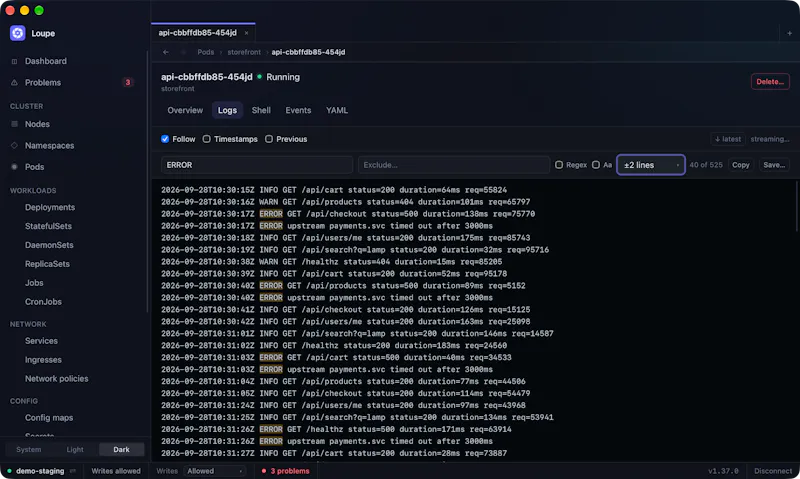Open the Writes Allowed dropdown

[x=215, y=471]
